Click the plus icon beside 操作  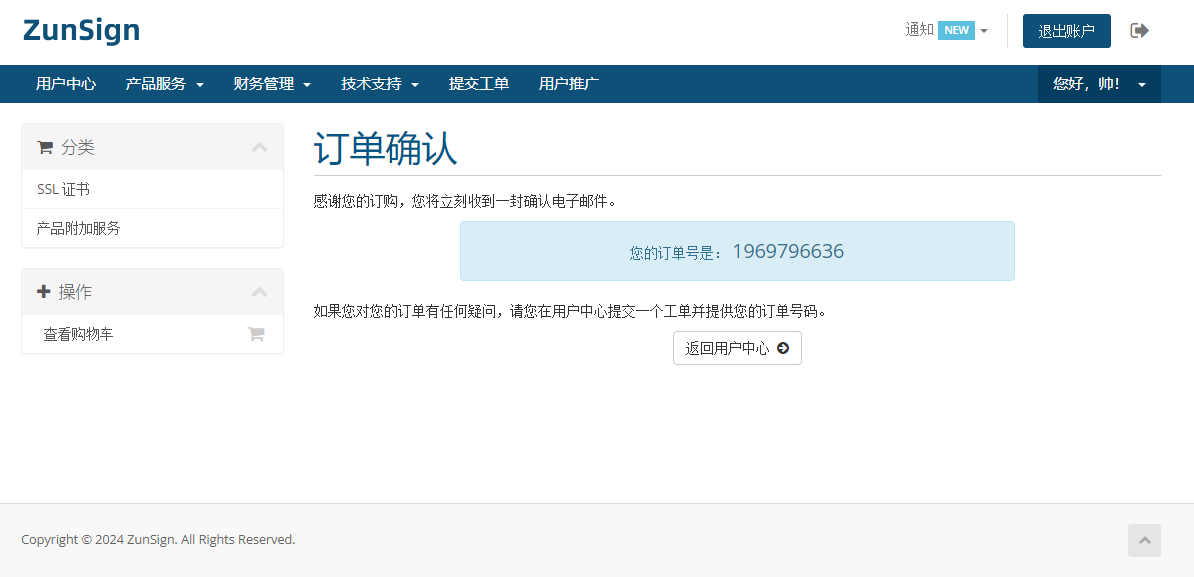tap(43, 292)
